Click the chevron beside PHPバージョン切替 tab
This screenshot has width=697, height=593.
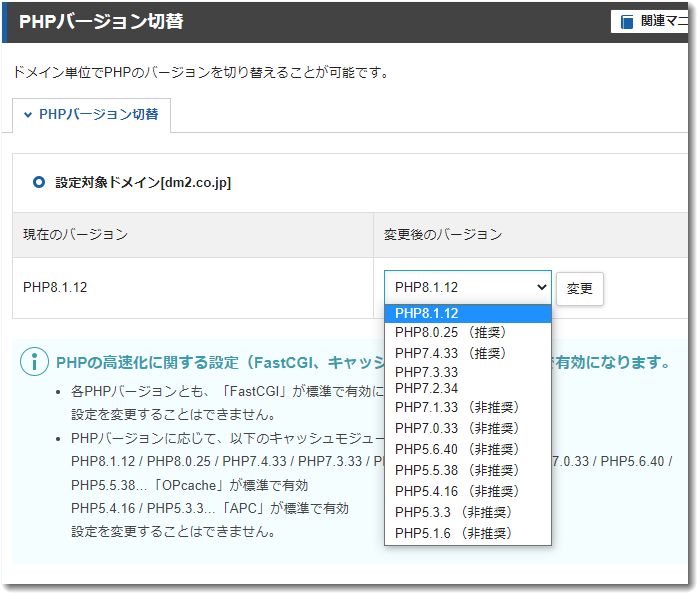(x=28, y=115)
